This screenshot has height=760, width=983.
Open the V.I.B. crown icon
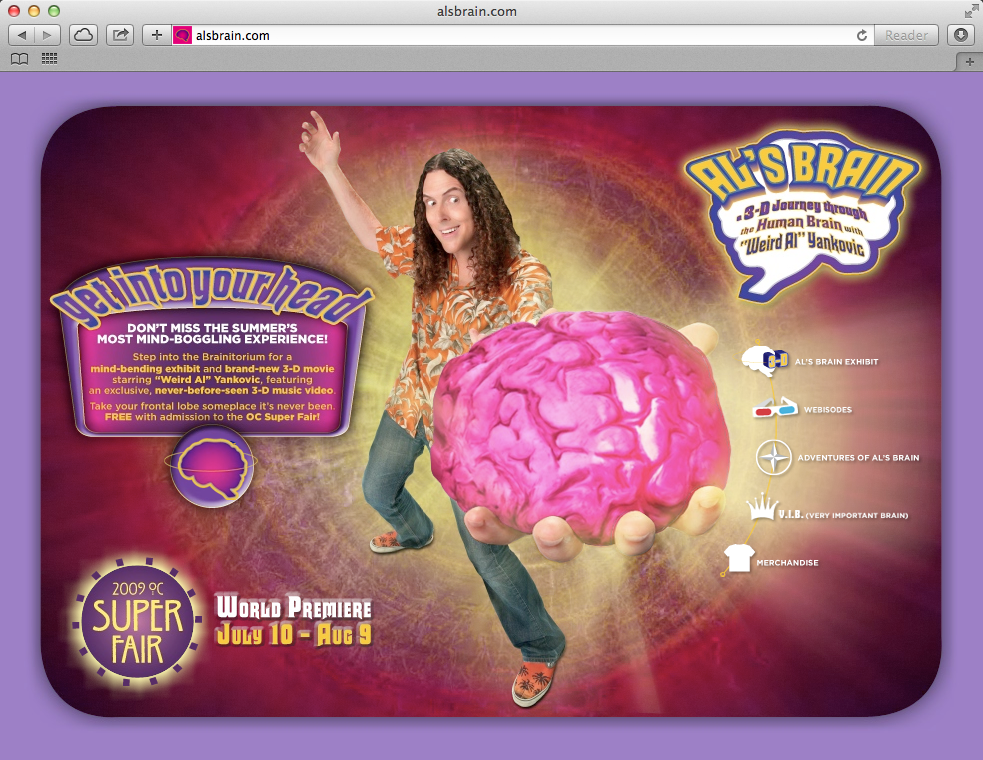pos(762,512)
